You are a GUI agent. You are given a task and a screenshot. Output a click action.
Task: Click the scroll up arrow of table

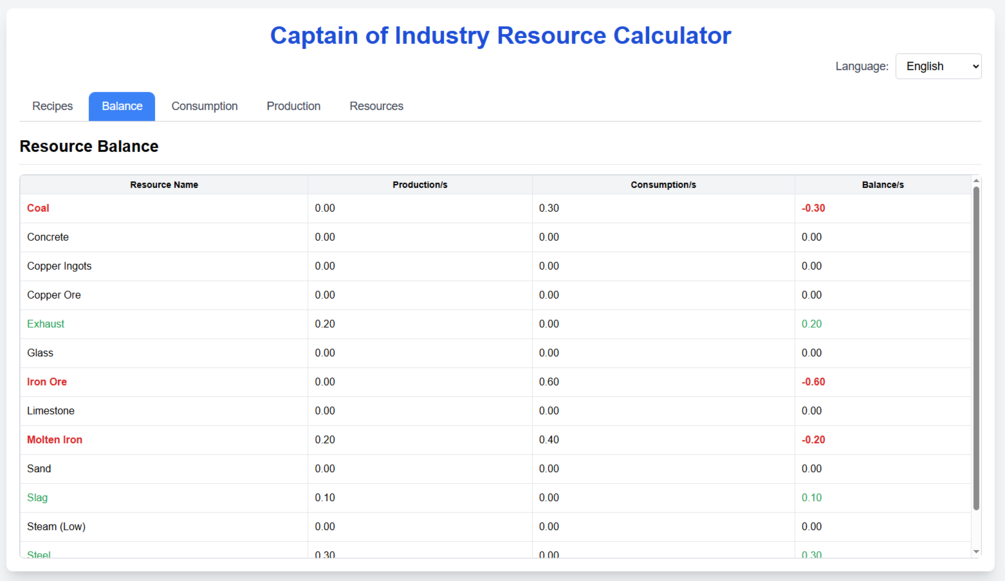point(976,182)
